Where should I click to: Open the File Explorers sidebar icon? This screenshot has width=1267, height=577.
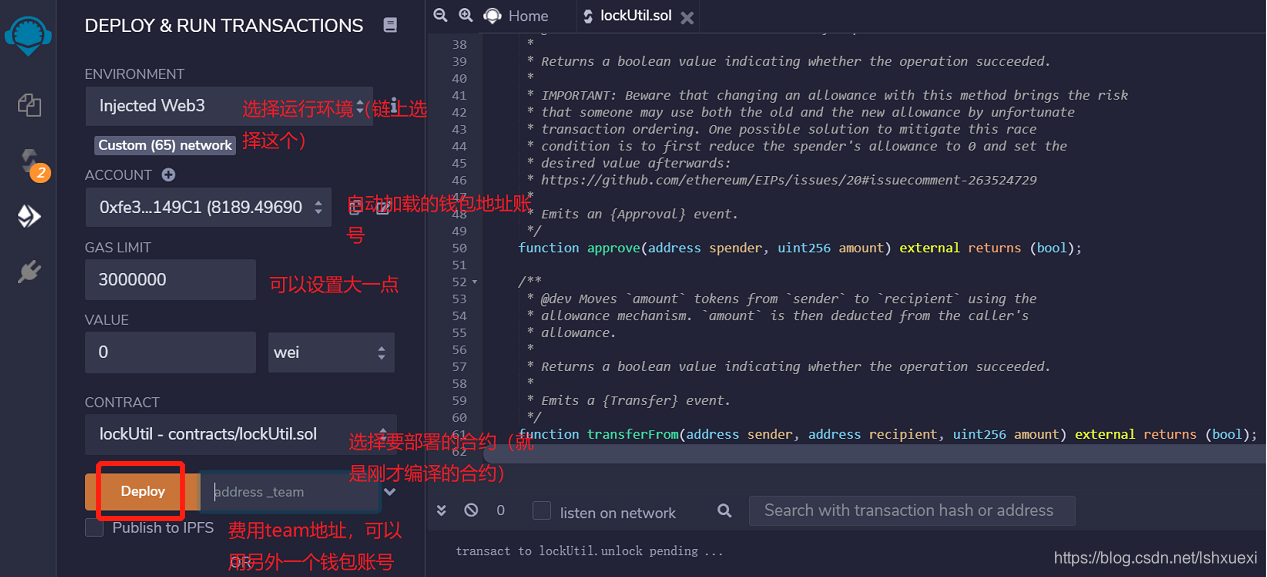29,104
